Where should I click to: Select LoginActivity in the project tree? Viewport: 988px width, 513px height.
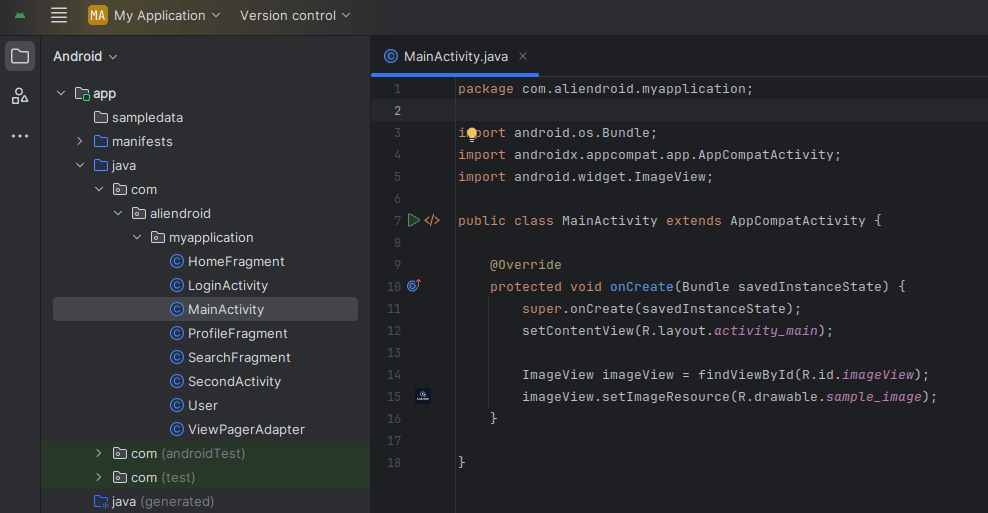[x=205, y=285]
